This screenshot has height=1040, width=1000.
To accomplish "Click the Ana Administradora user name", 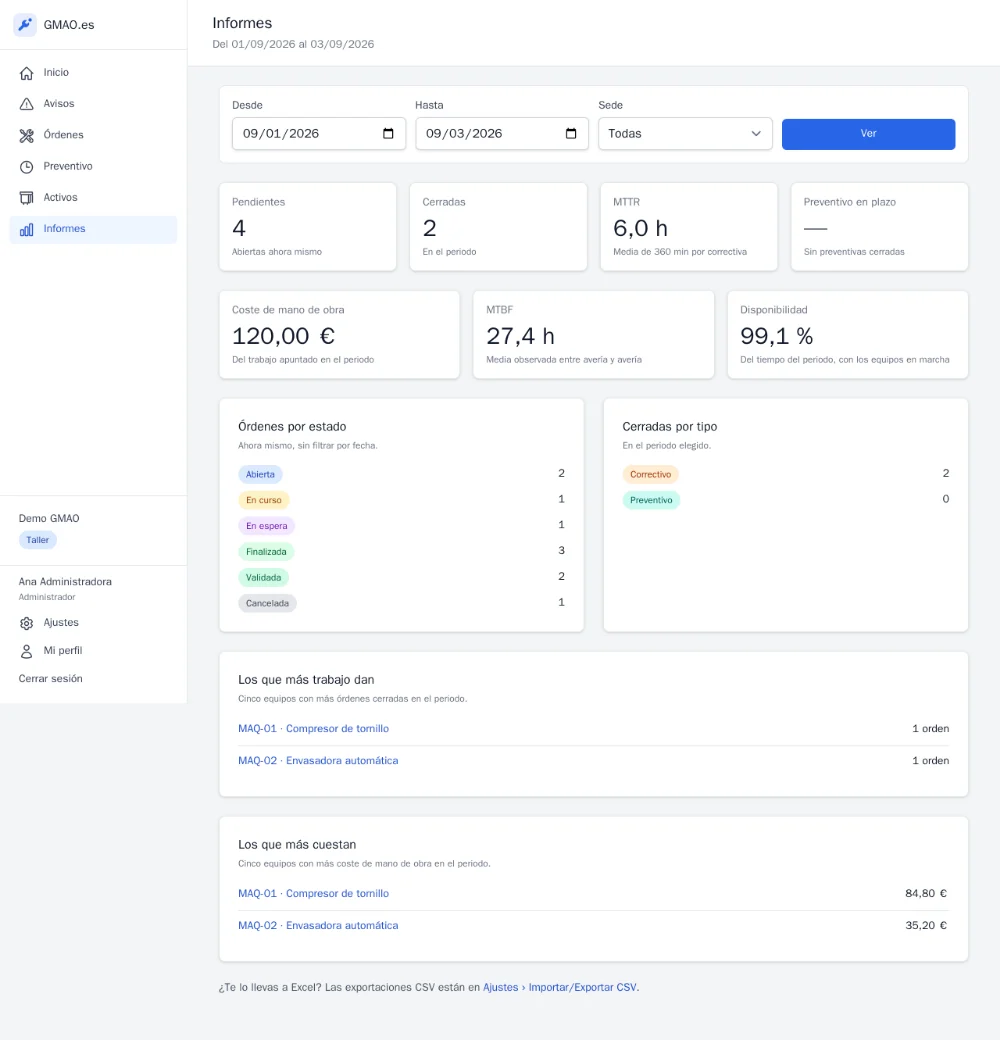I will (x=65, y=582).
